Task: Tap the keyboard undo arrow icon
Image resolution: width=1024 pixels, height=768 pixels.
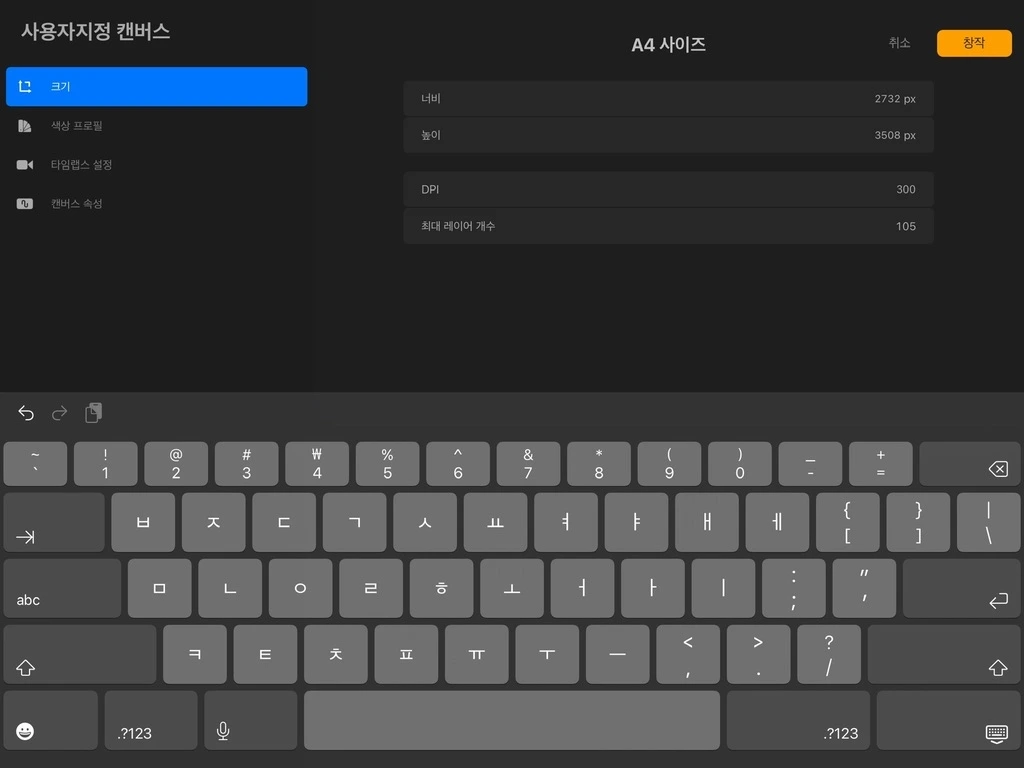Action: tap(26, 413)
